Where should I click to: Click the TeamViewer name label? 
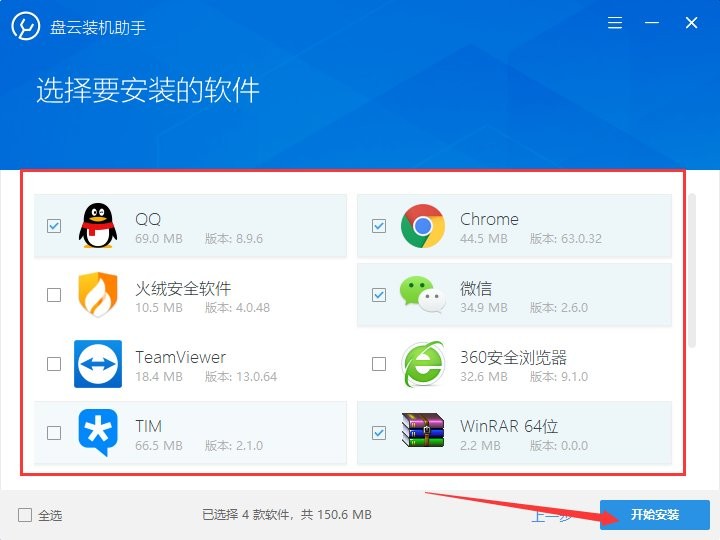(x=180, y=357)
